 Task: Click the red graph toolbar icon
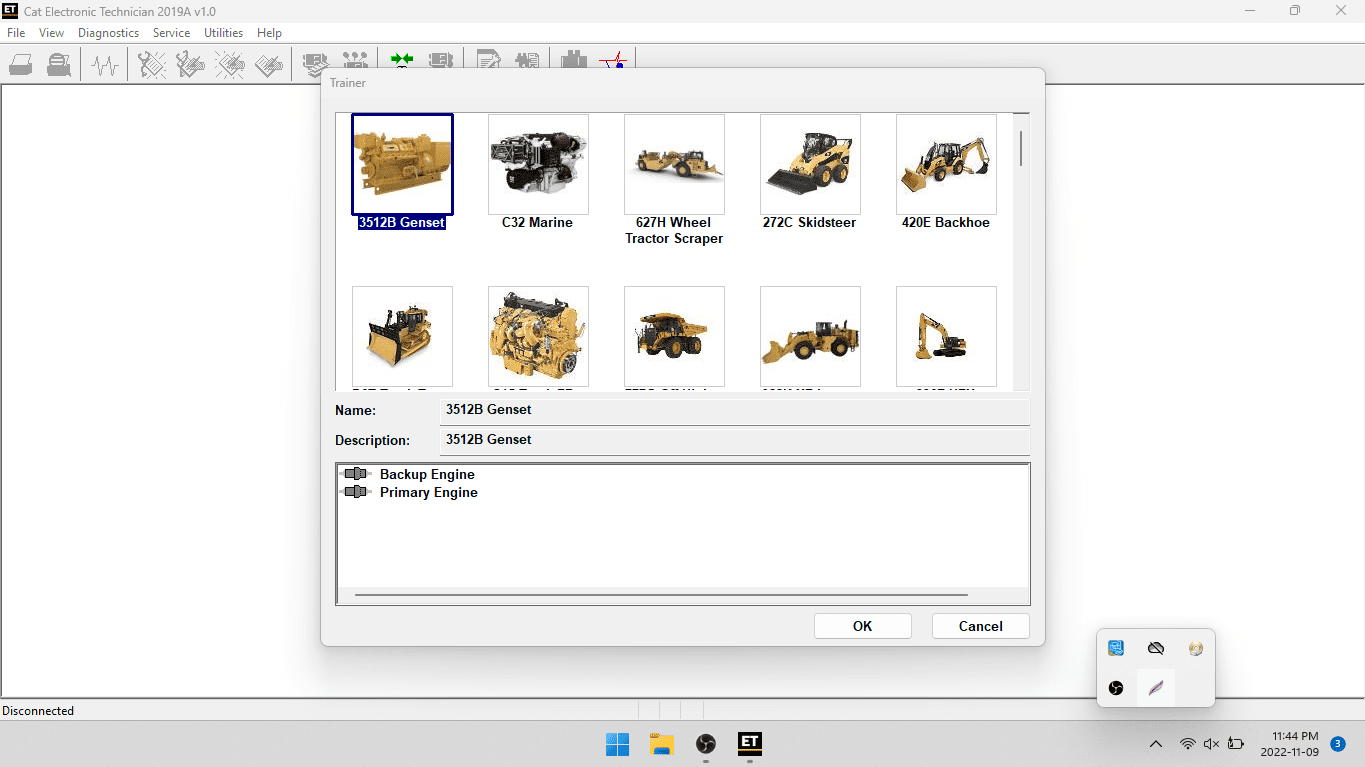coord(612,63)
